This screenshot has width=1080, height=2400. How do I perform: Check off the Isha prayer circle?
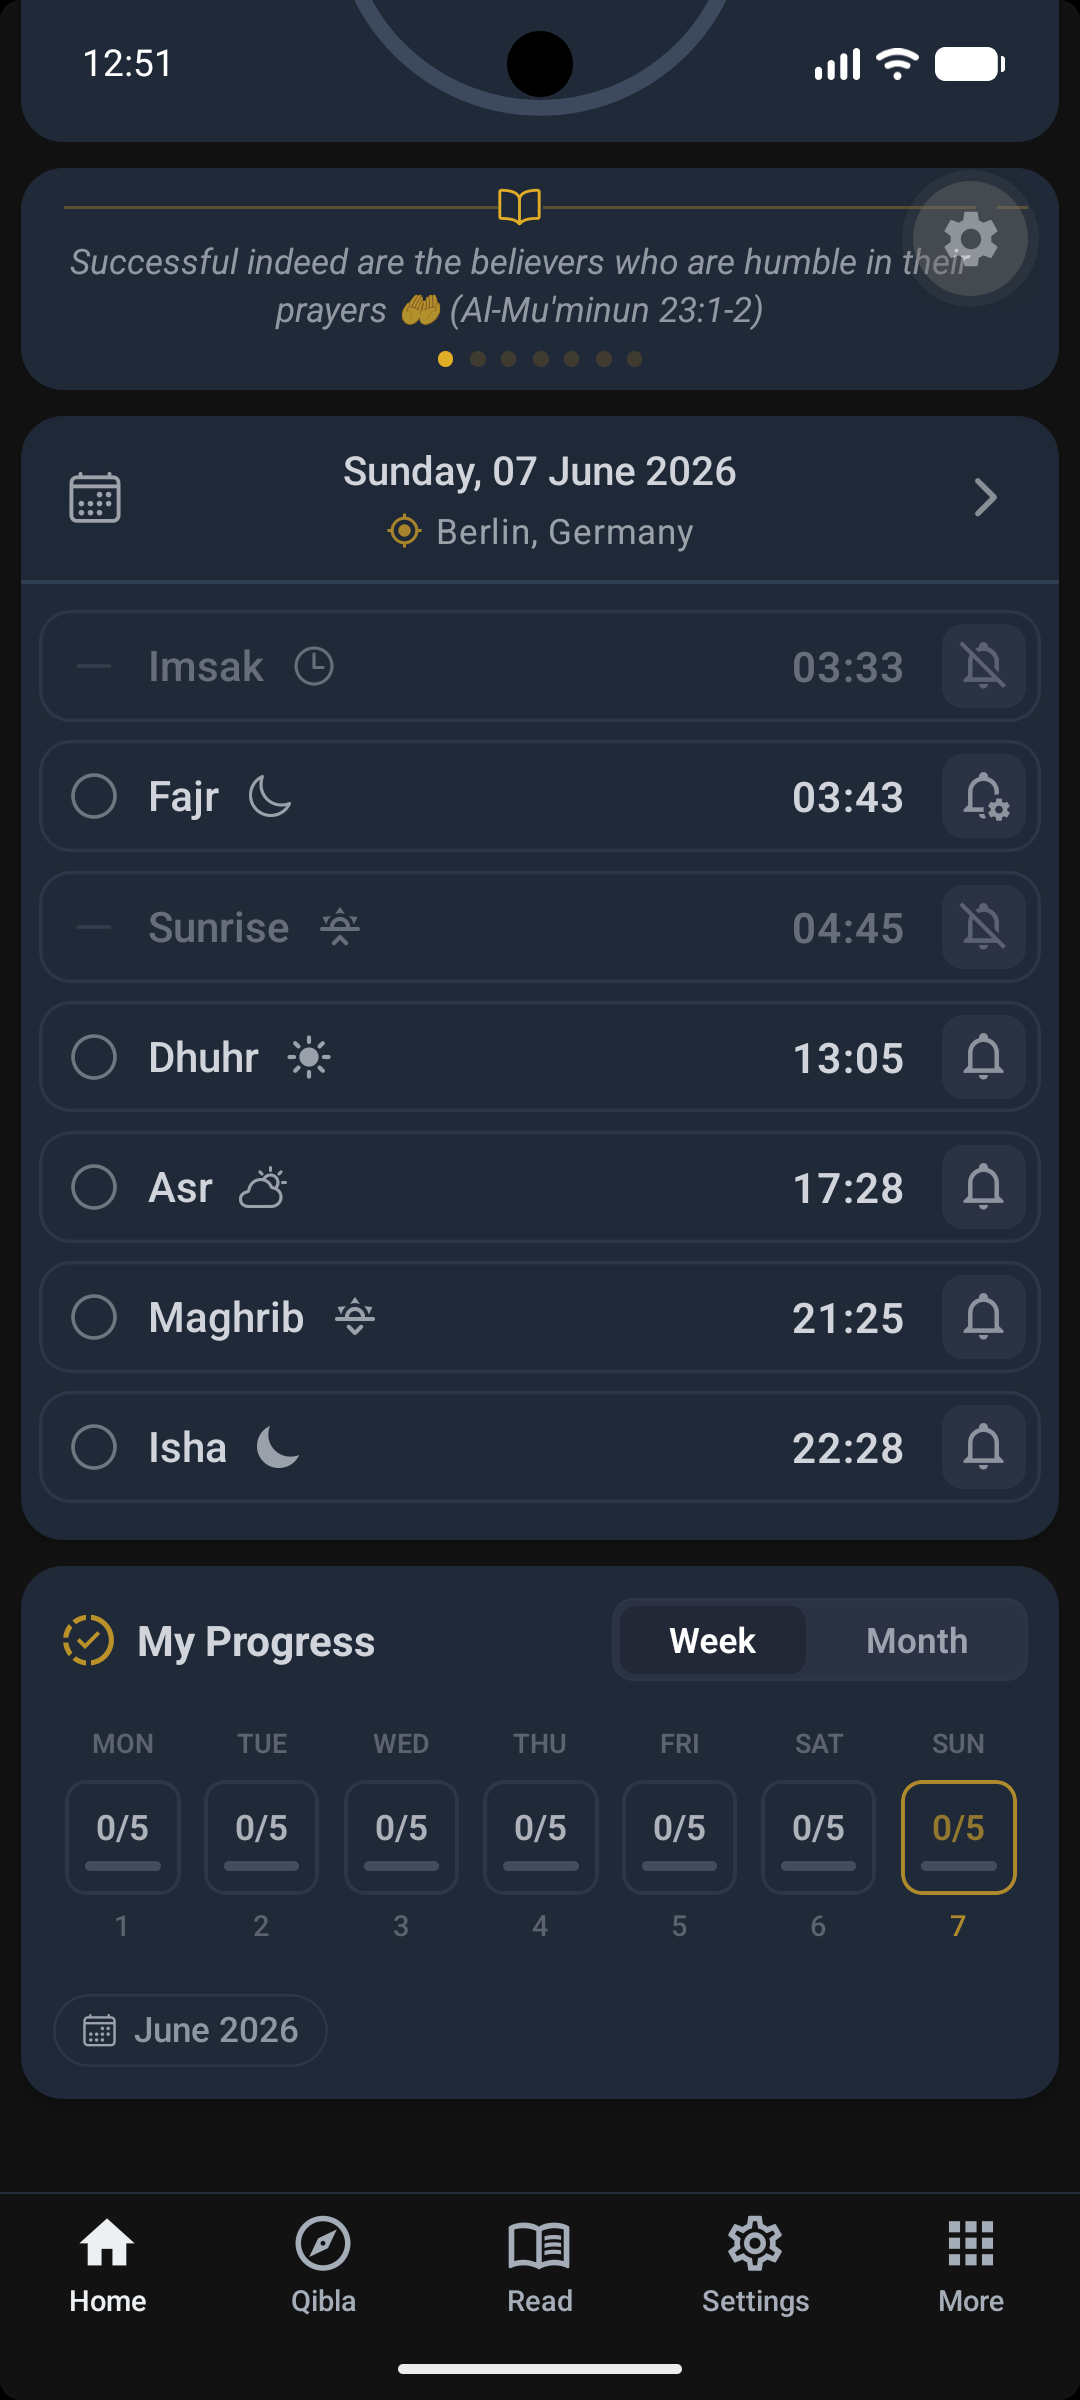click(x=94, y=1447)
